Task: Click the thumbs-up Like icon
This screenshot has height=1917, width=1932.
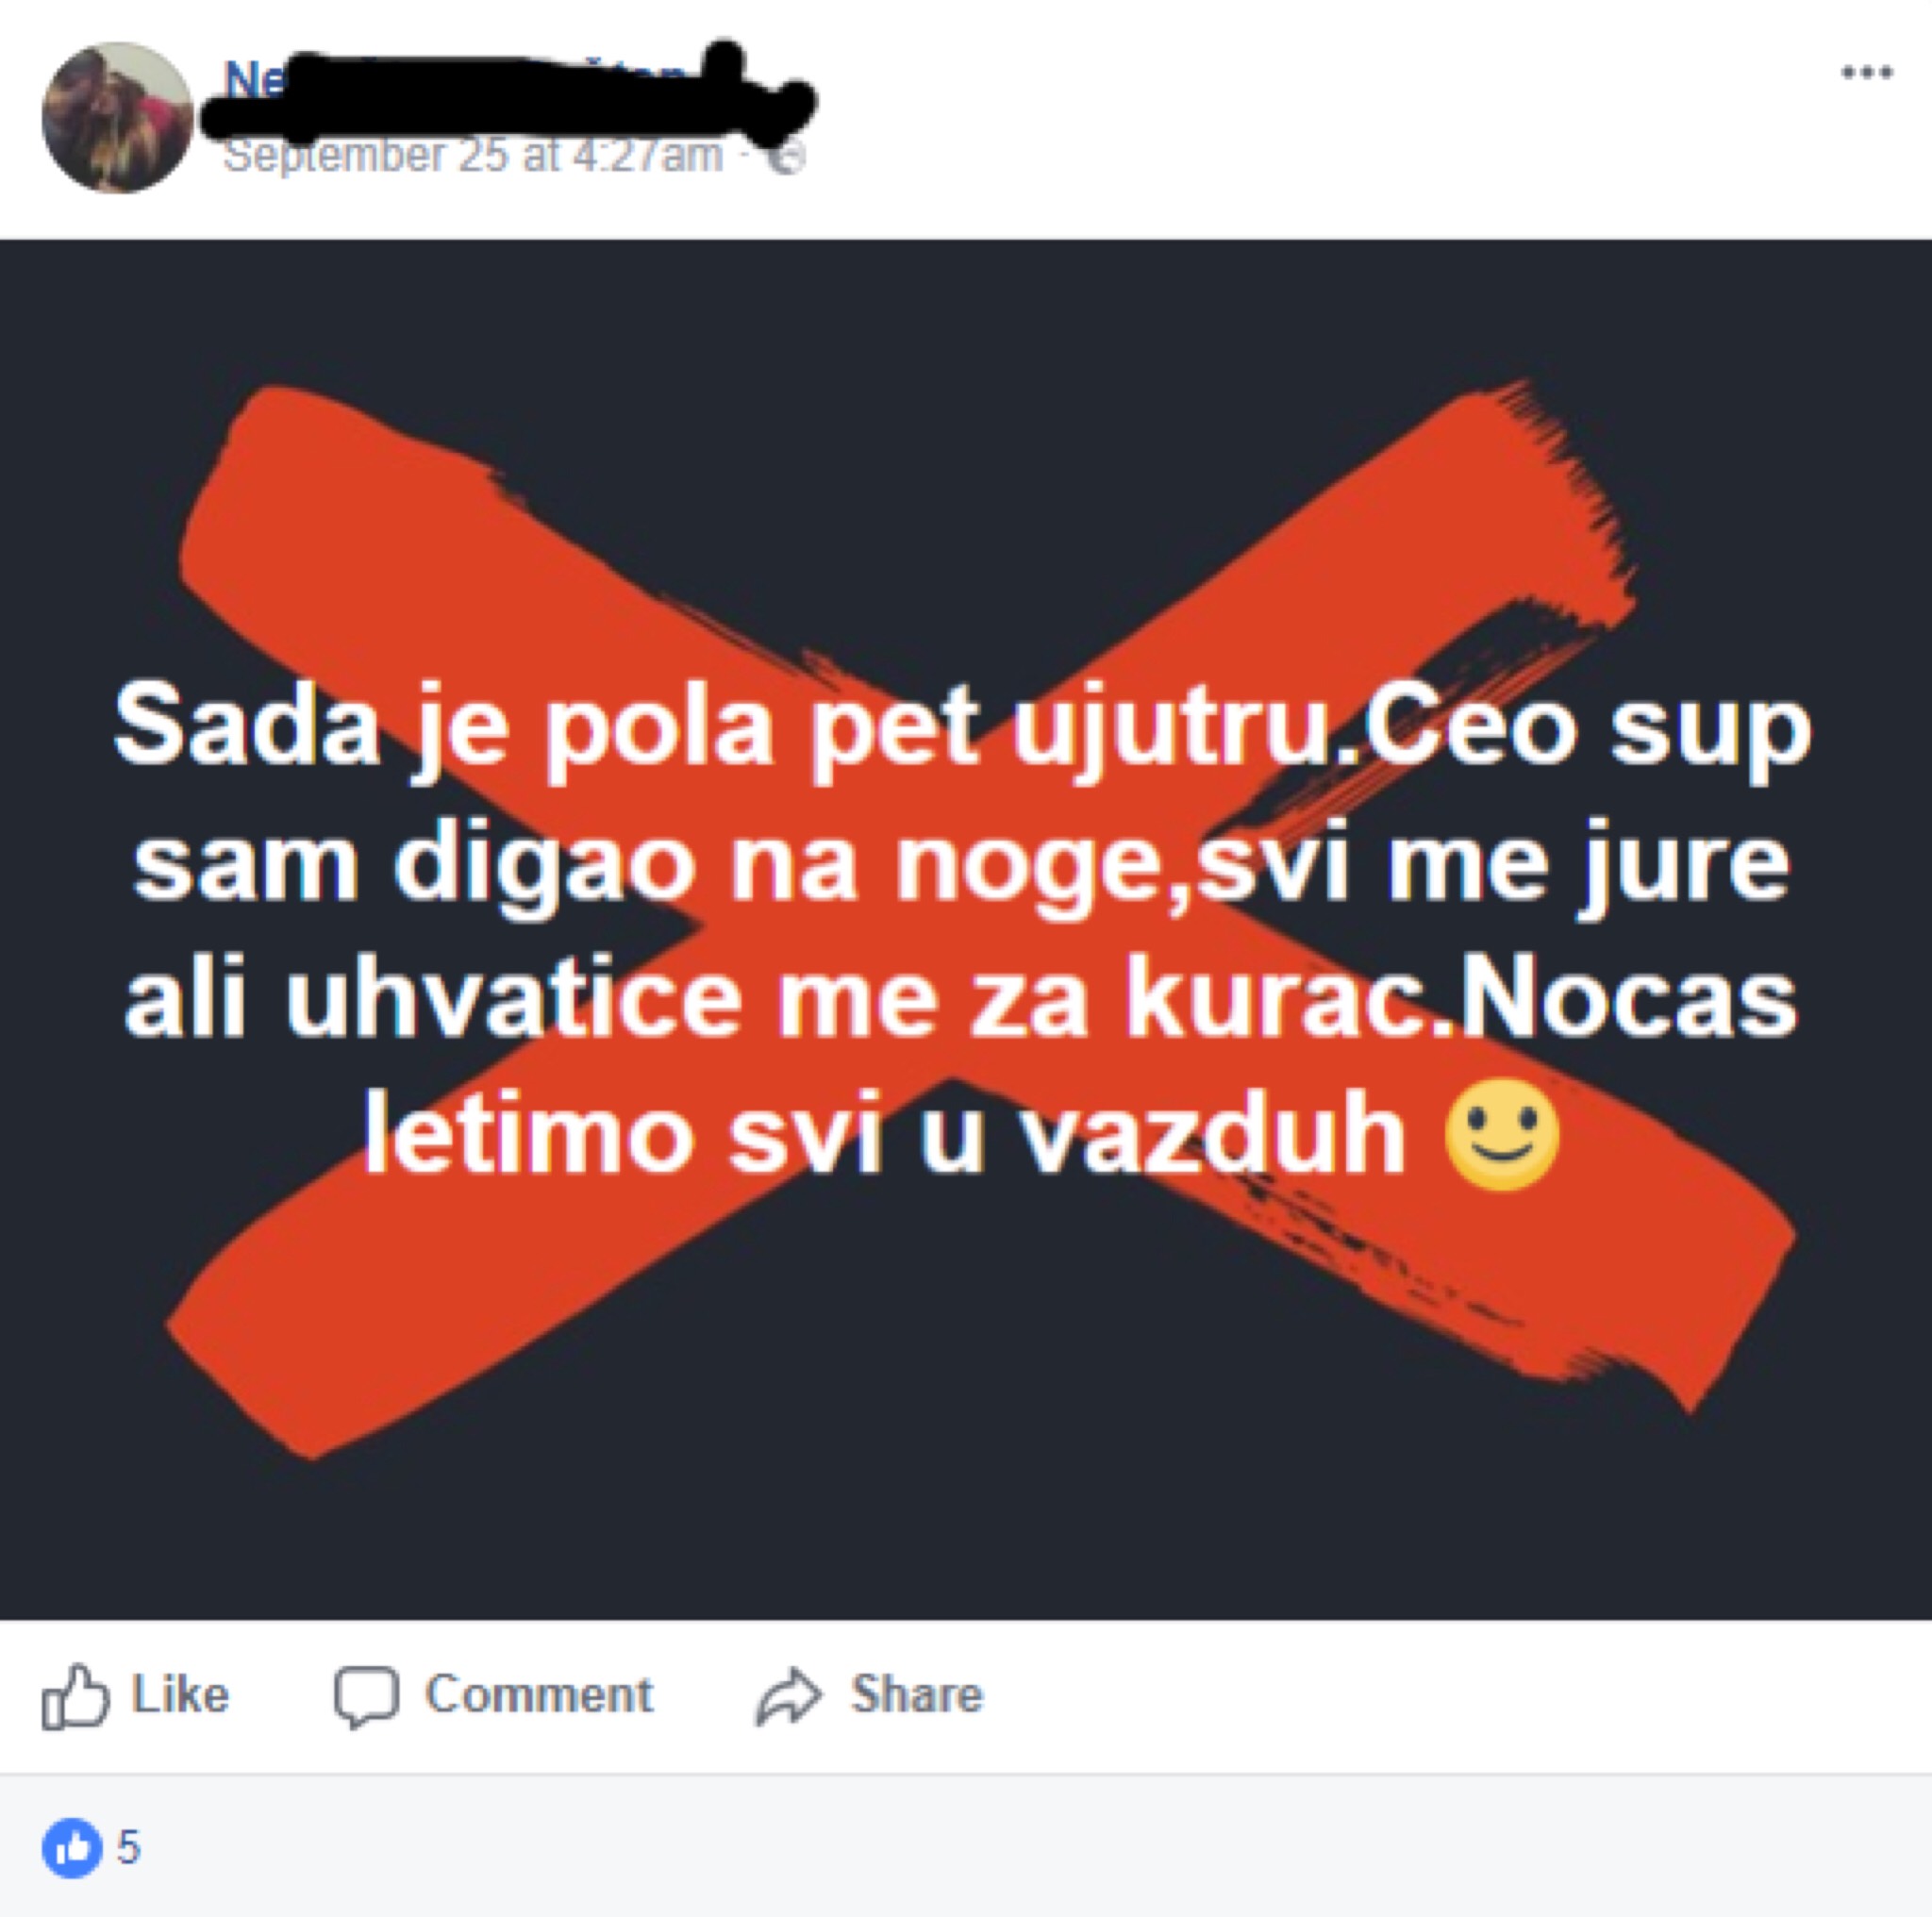Action: point(74,1695)
